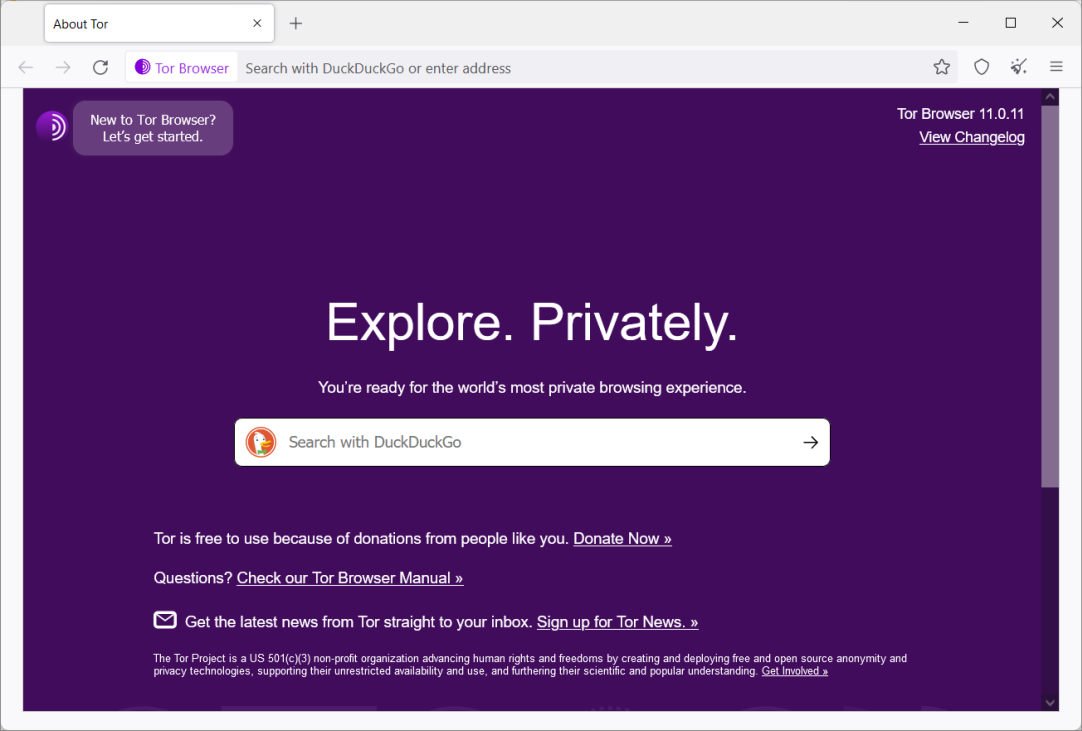
Task: Open the hamburger application menu
Action: point(1056,68)
